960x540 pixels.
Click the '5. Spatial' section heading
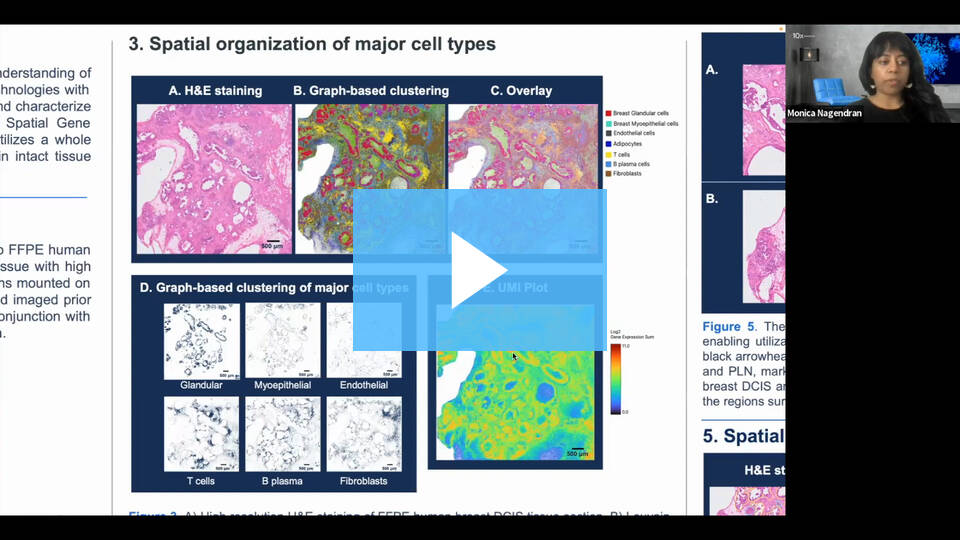(x=743, y=436)
